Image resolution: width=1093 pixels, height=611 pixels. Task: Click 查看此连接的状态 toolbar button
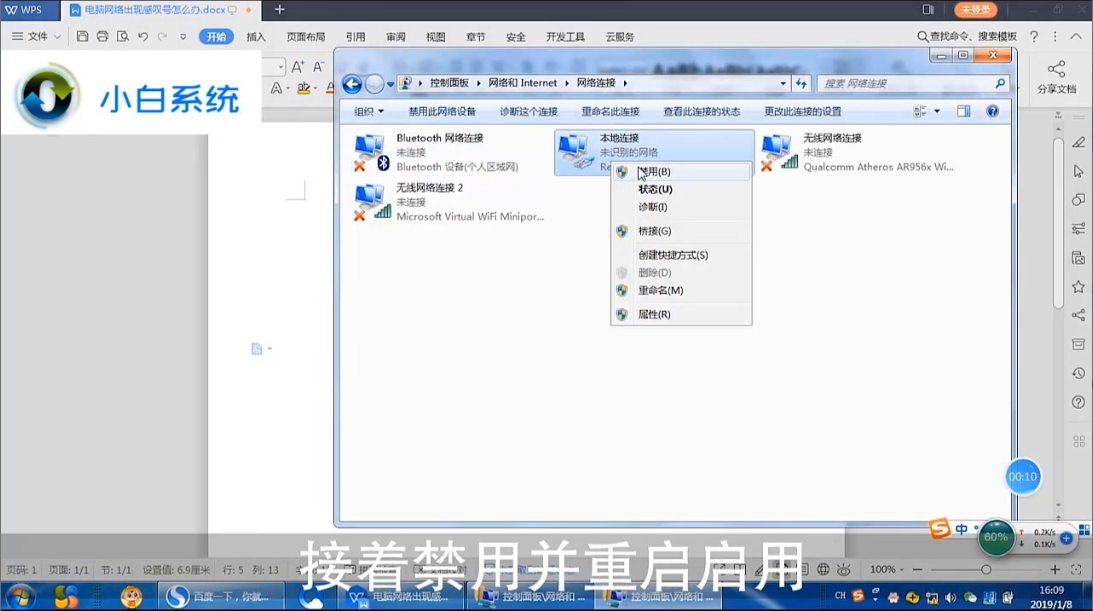coord(701,111)
